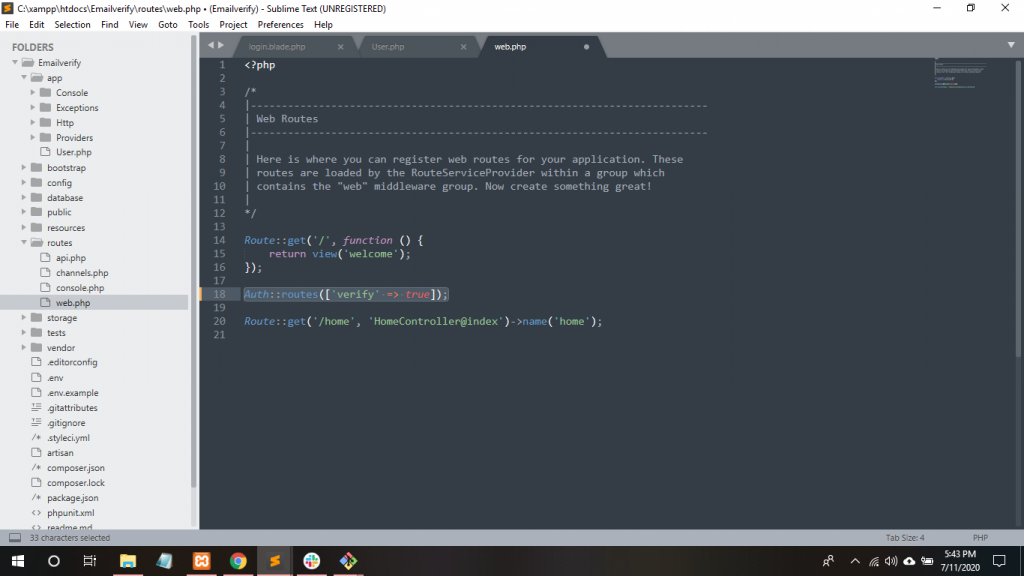1024x576 pixels.
Task: Open api.php in the sidebar
Action: coord(70,258)
